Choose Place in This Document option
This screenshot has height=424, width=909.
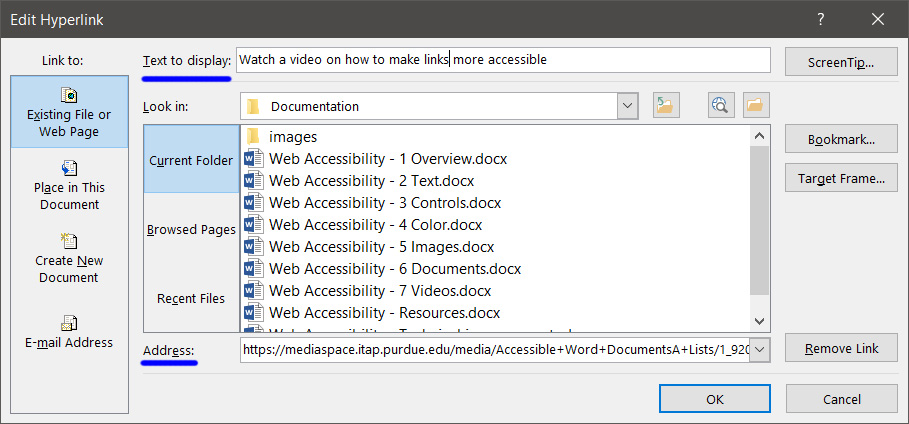pyautogui.click(x=69, y=186)
